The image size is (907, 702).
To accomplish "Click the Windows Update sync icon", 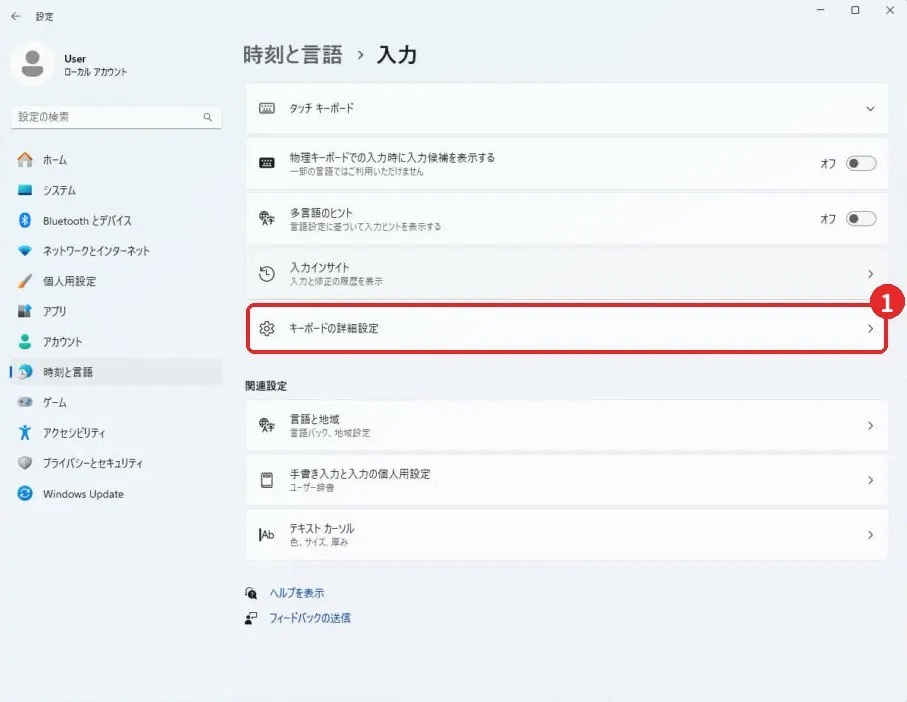I will [x=25, y=493].
